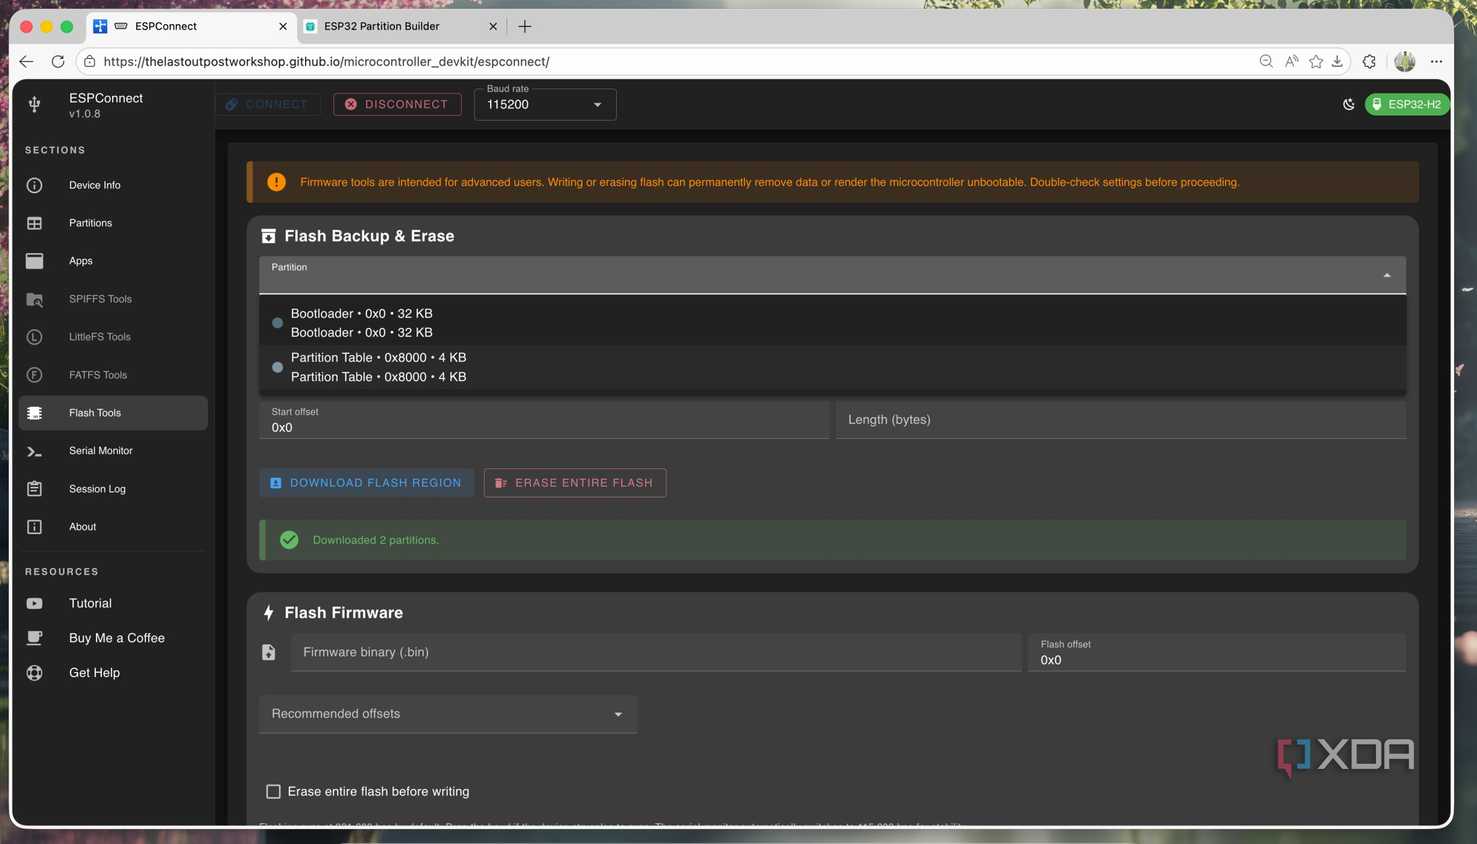
Task: Click the Tutorial video icon
Action: [x=34, y=604]
